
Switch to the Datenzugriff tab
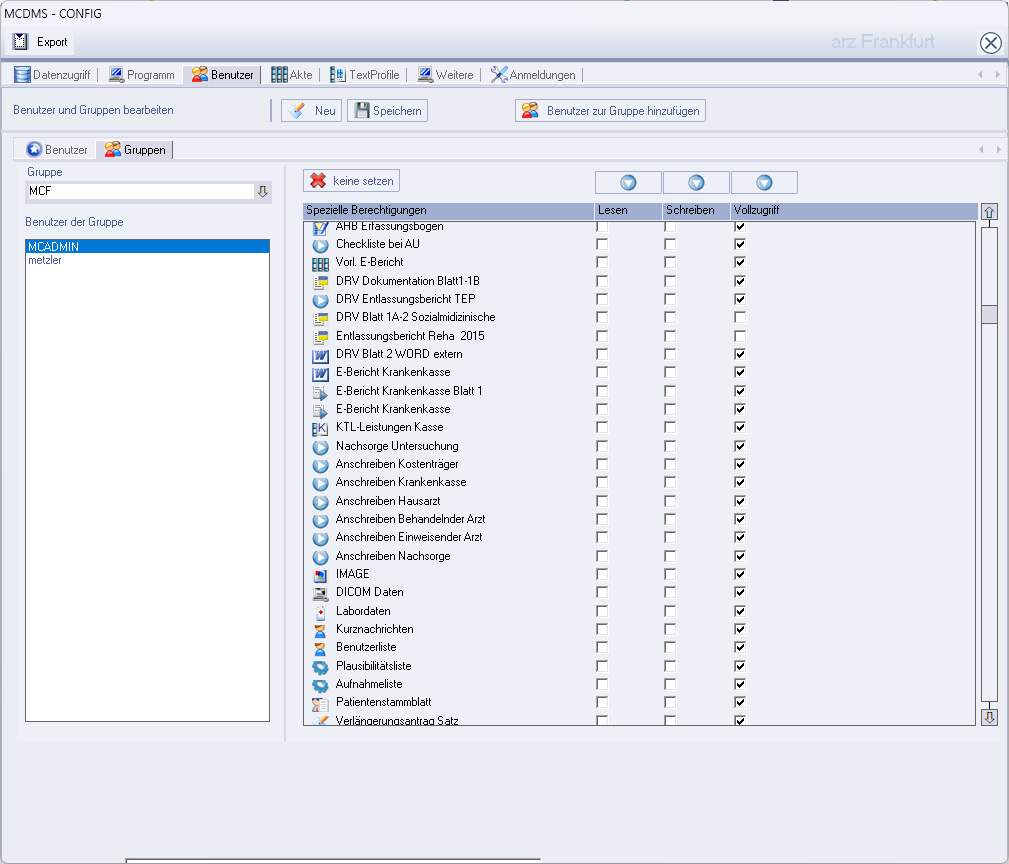(50, 75)
